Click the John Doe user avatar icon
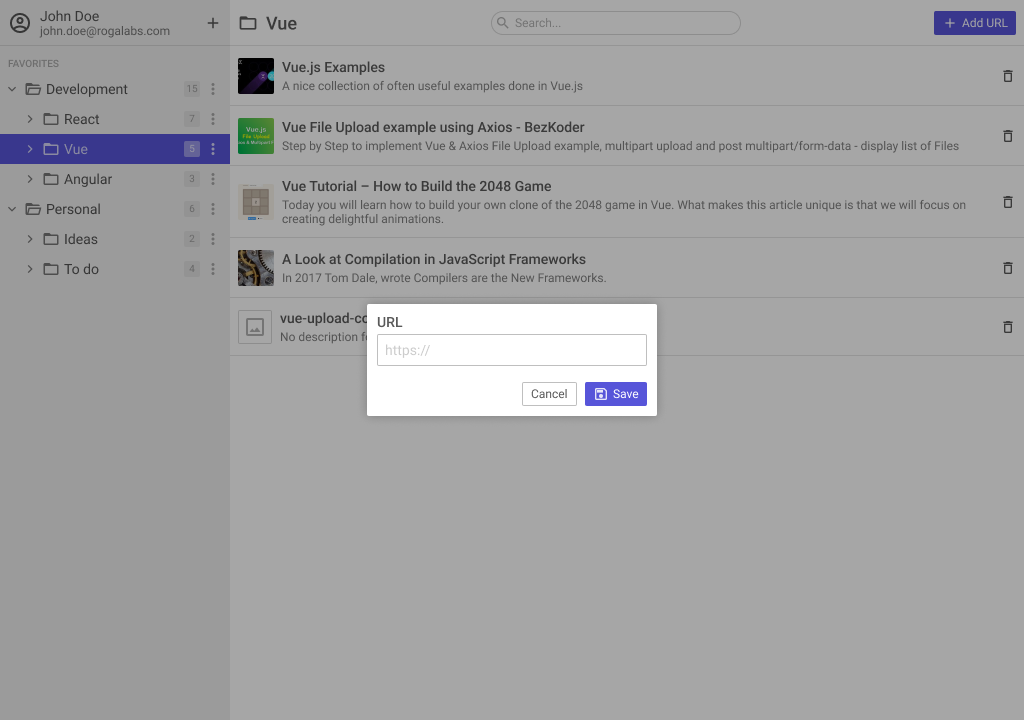 20,23
